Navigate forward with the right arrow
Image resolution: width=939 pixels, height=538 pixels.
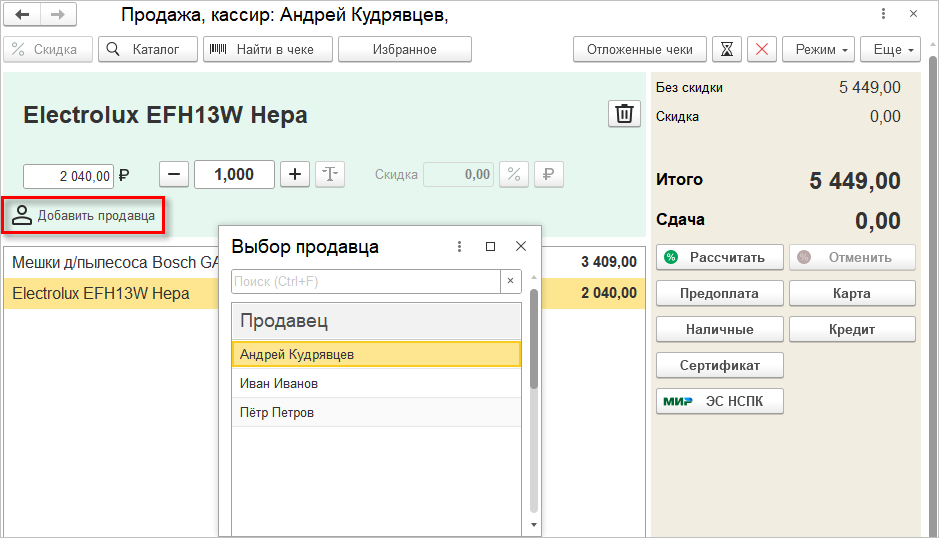point(57,15)
